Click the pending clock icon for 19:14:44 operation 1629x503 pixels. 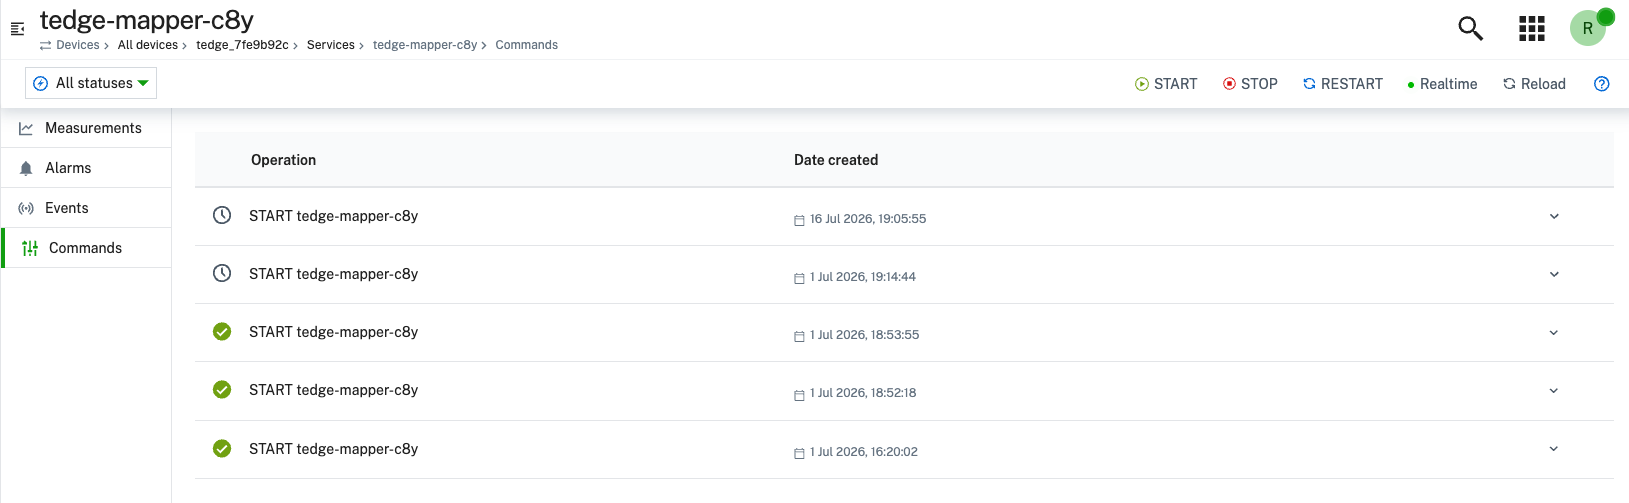tap(222, 273)
